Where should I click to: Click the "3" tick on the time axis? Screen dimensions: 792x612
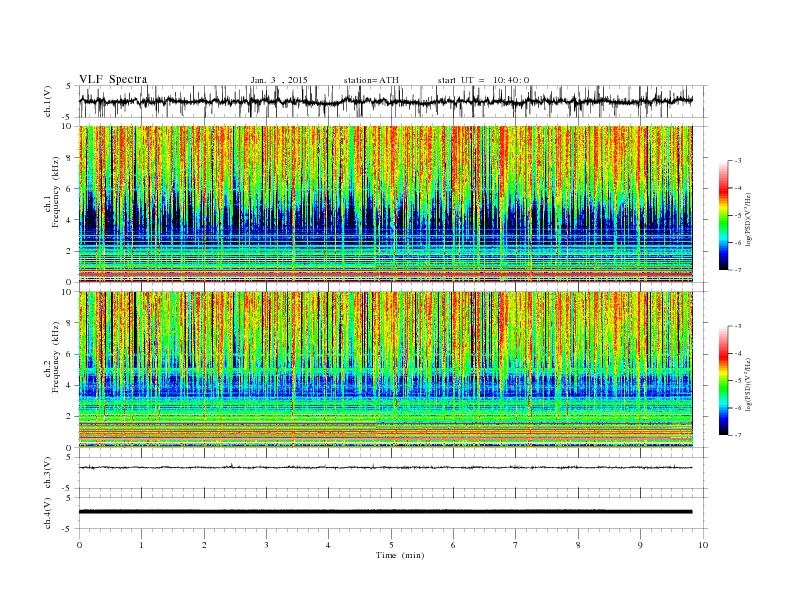tap(266, 545)
